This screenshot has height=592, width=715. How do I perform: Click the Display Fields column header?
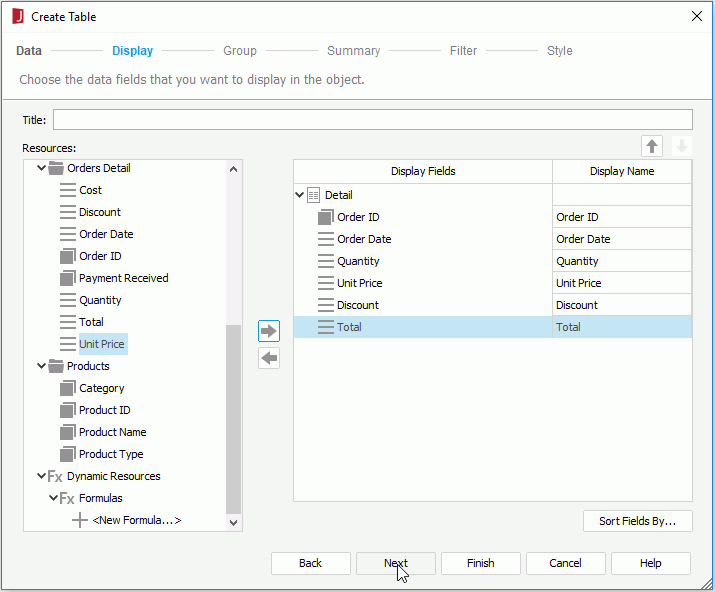pyautogui.click(x=423, y=171)
